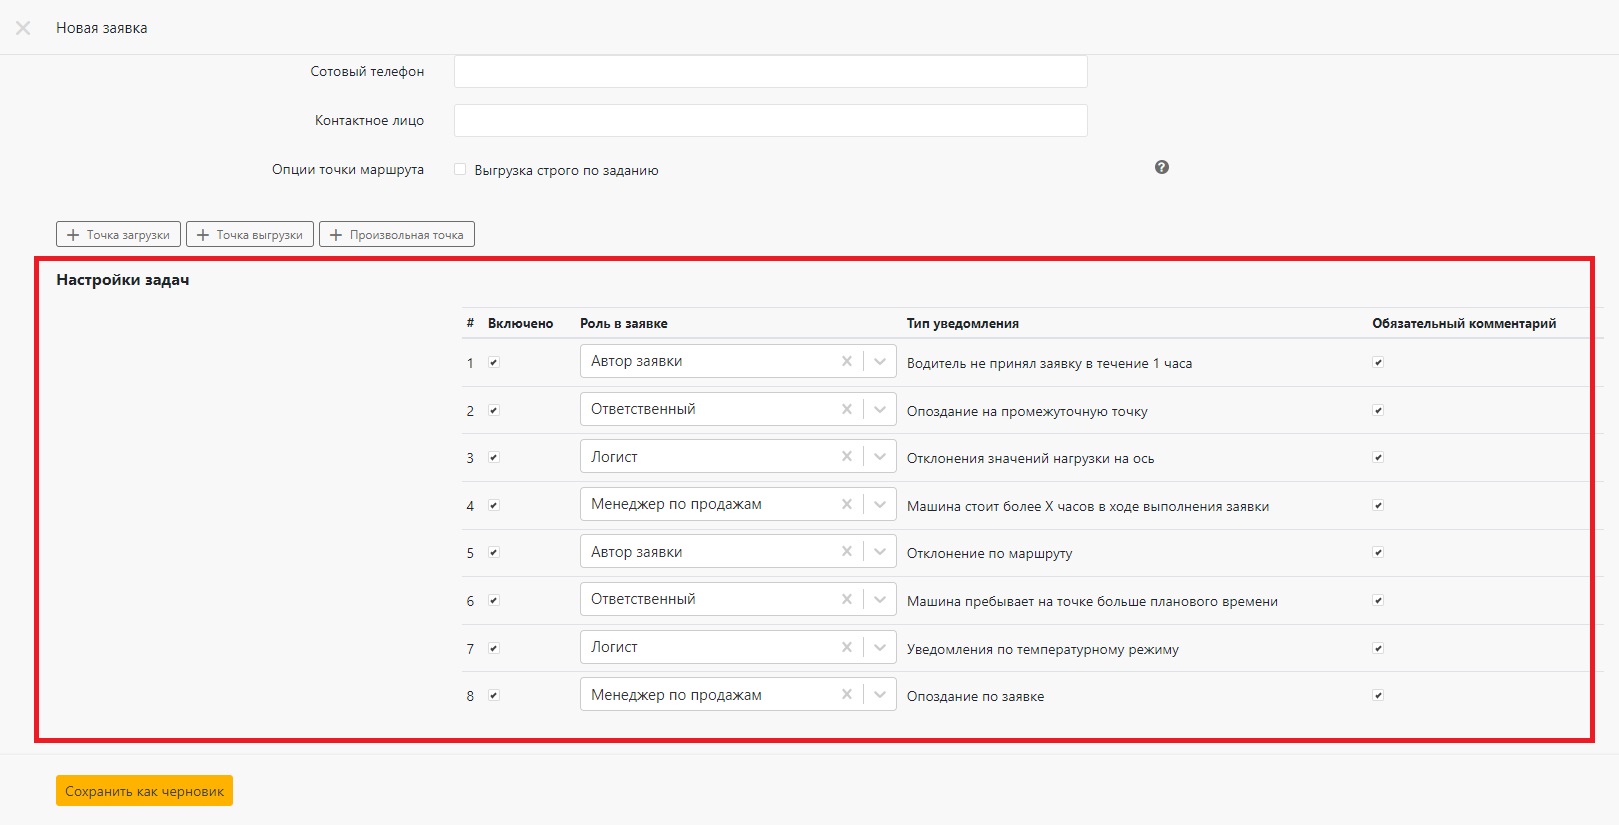
Task: Toggle Включено checkbox for task 8
Action: [x=494, y=695]
